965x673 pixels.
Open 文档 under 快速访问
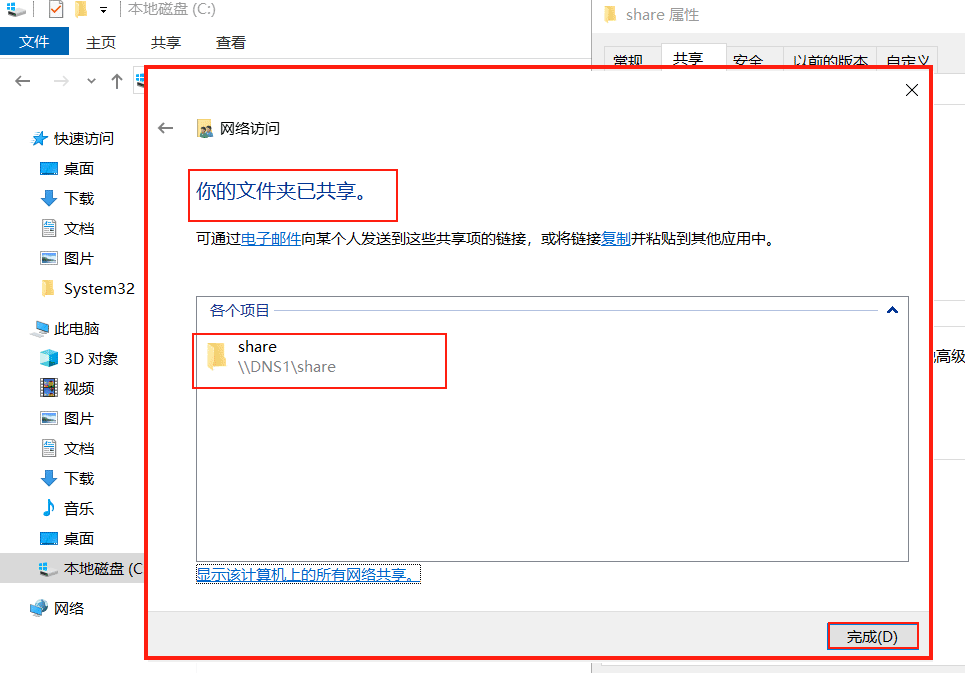[x=79, y=229]
